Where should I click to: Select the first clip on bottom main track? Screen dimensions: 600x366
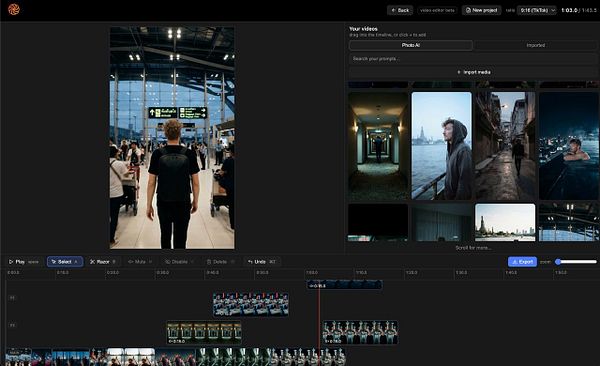tap(18, 357)
